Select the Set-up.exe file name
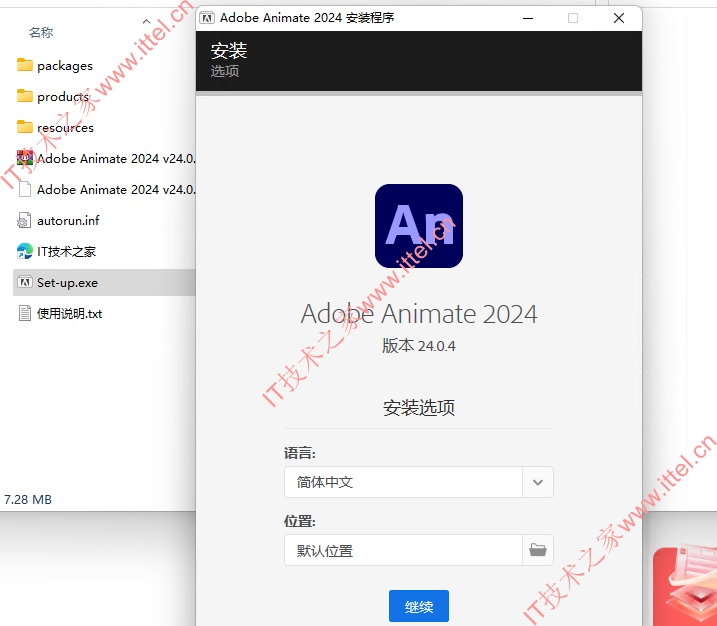 pos(67,283)
